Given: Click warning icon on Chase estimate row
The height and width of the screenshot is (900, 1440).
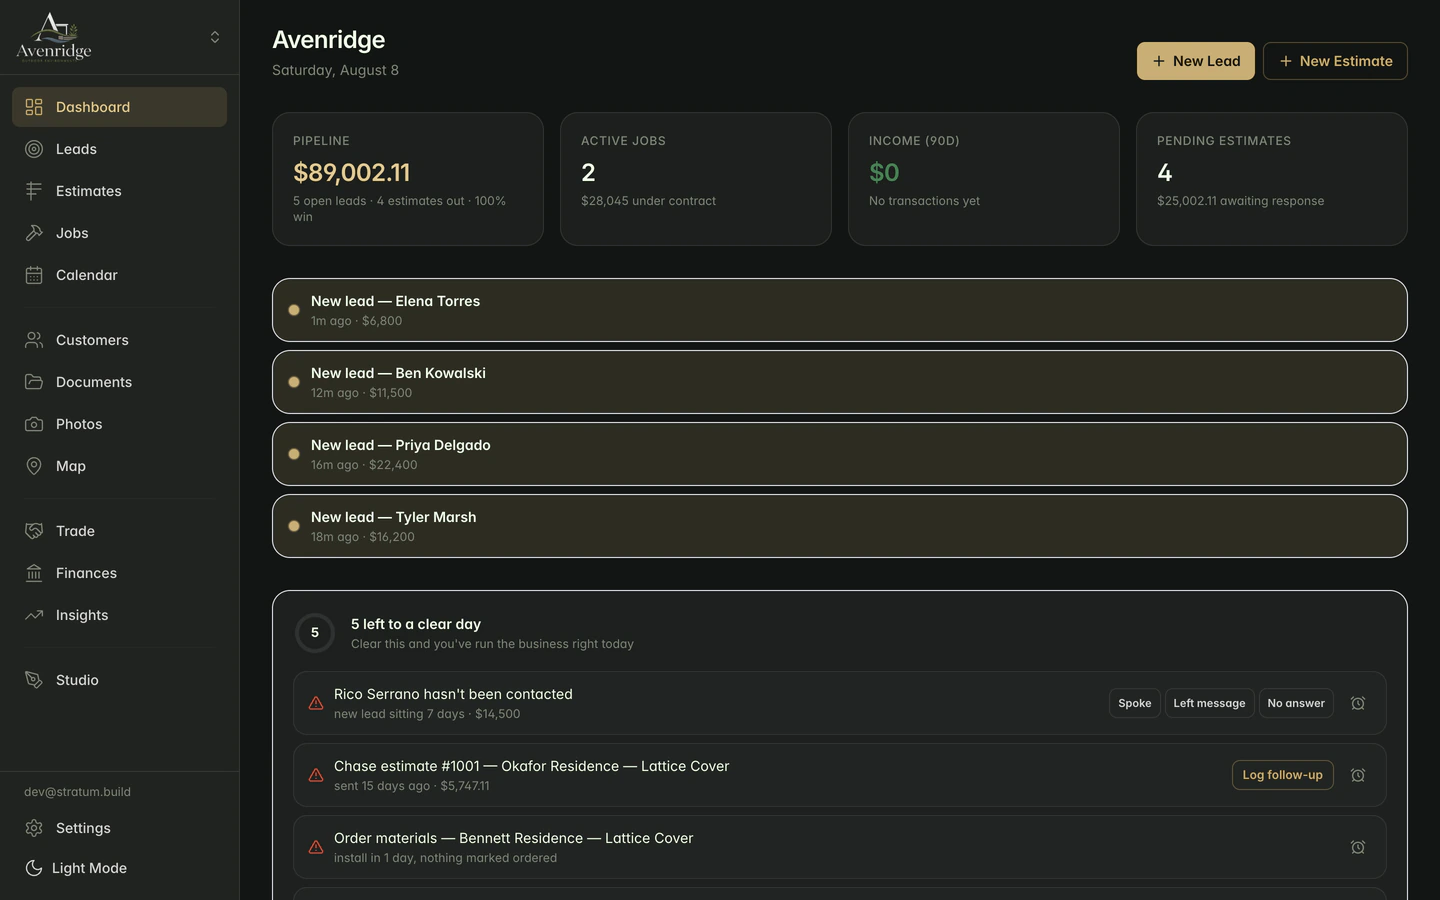Looking at the screenshot, I should pyautogui.click(x=316, y=775).
